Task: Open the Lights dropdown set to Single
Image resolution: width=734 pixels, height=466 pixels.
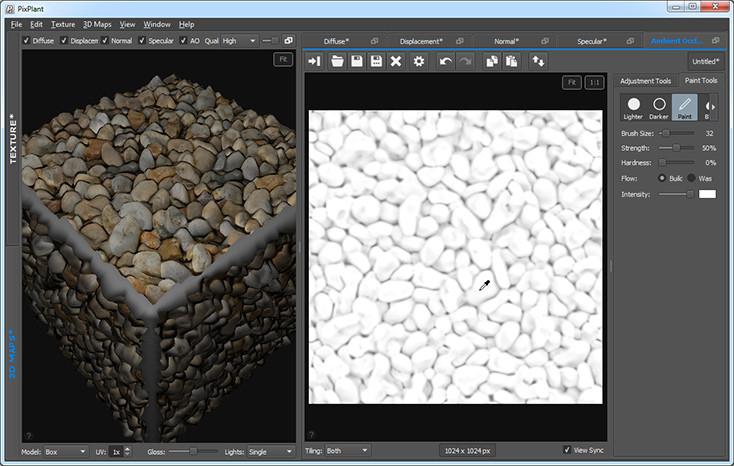Action: (271, 452)
